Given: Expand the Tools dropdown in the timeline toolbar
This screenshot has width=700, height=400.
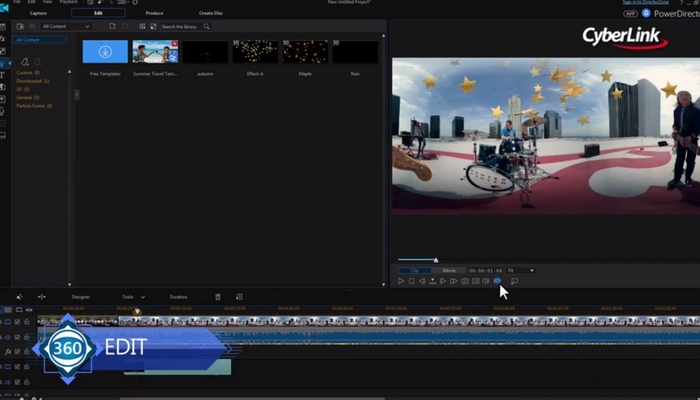Looking at the screenshot, I should tap(133, 297).
